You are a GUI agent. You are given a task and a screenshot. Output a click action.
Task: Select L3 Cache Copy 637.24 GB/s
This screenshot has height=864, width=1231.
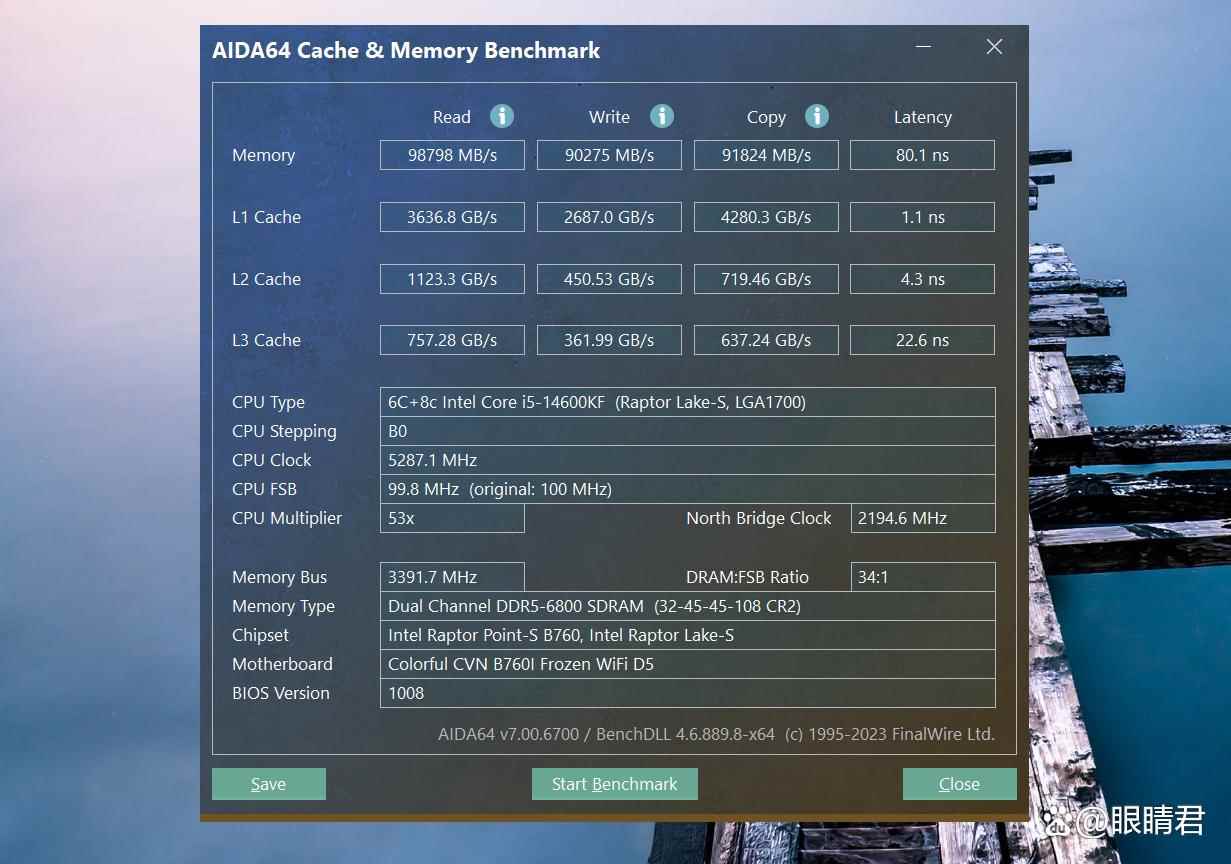tap(766, 340)
